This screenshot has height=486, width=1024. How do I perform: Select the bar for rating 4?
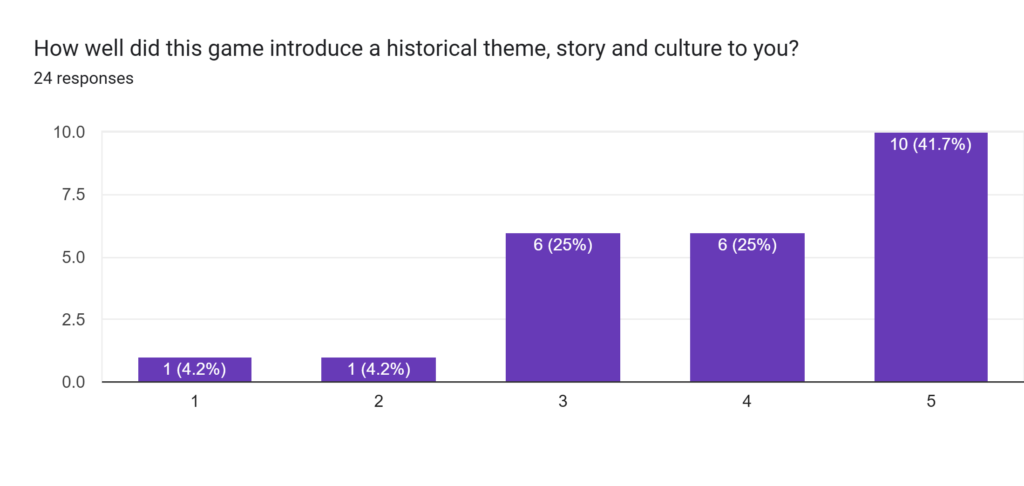pyautogui.click(x=747, y=308)
